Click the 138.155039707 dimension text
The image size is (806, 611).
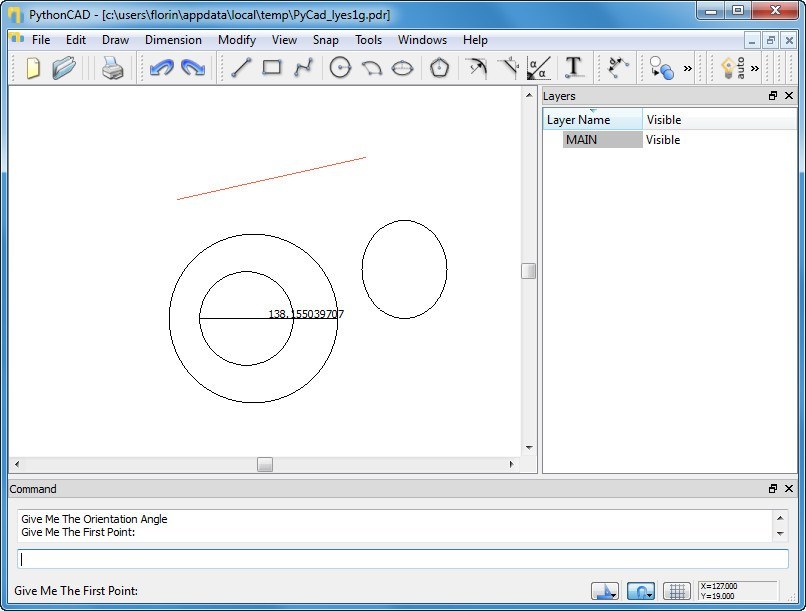point(306,313)
